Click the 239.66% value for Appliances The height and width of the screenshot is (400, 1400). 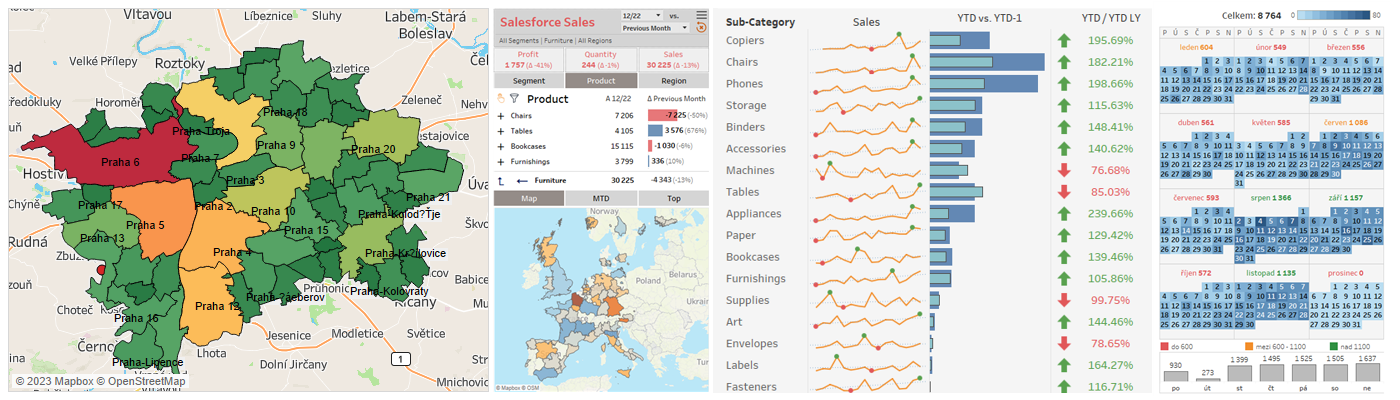pos(1111,214)
